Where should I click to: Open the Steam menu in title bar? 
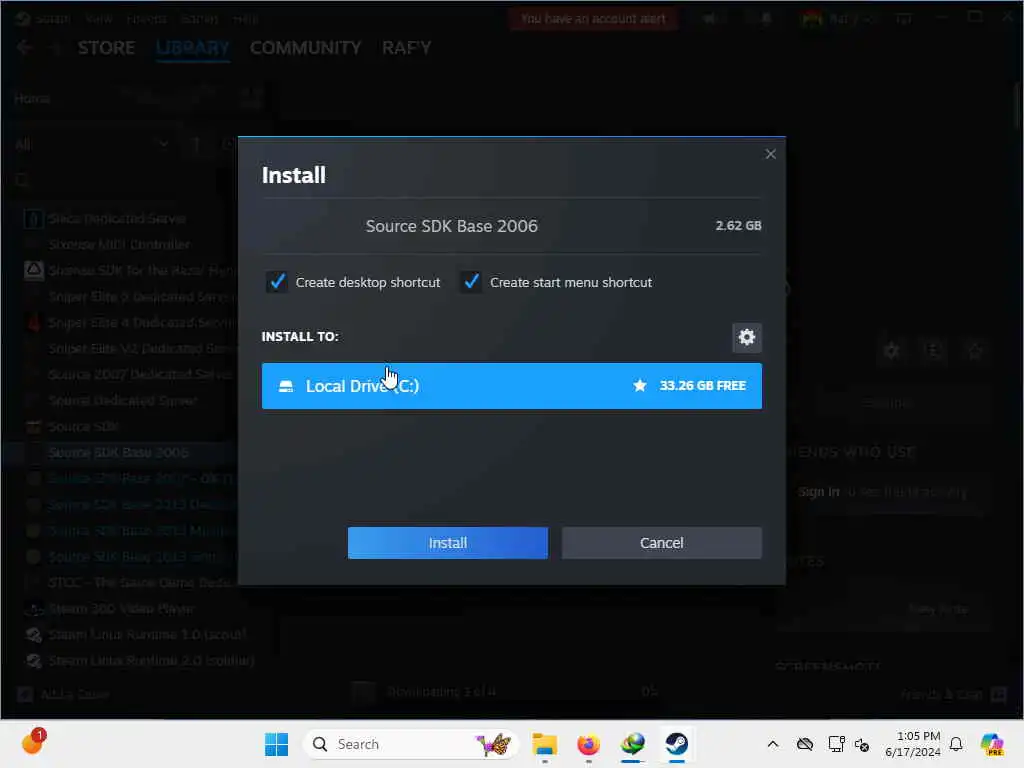(x=52, y=18)
